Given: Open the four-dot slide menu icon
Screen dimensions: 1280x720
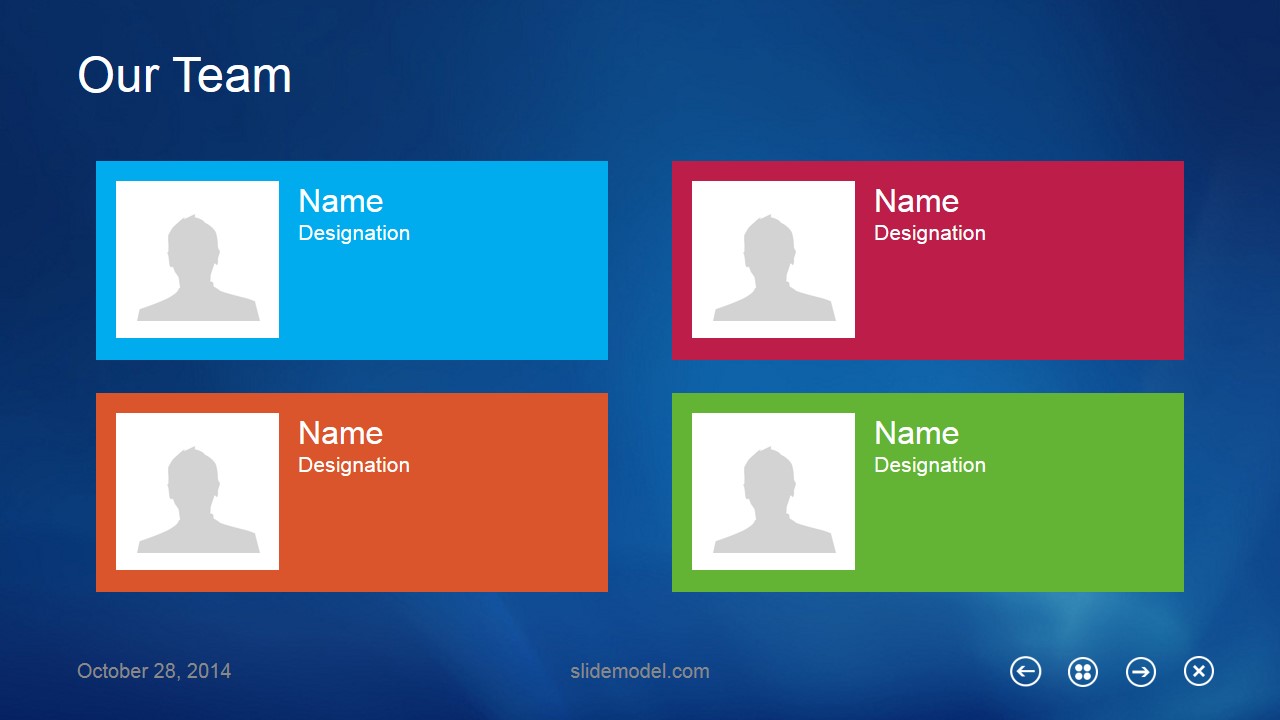Looking at the screenshot, I should point(1083,672).
